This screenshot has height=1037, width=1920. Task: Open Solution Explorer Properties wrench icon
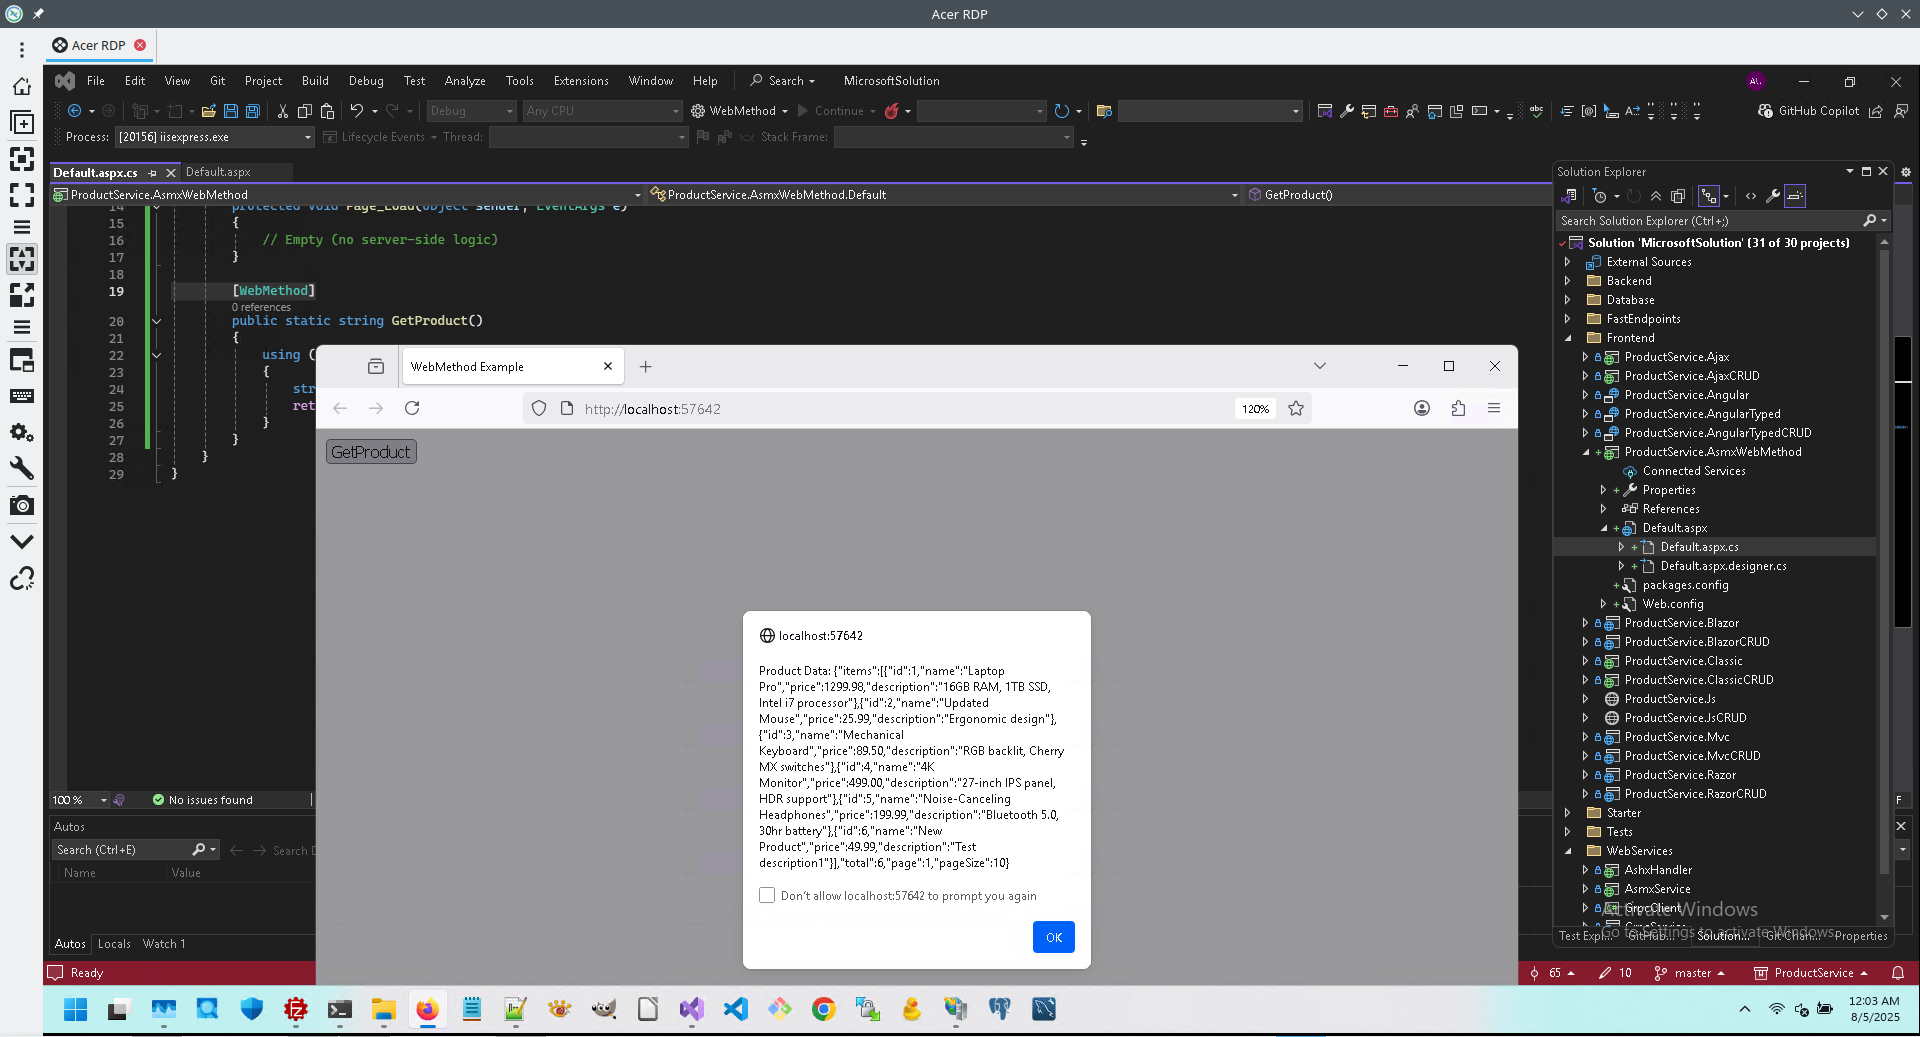pyautogui.click(x=1773, y=196)
